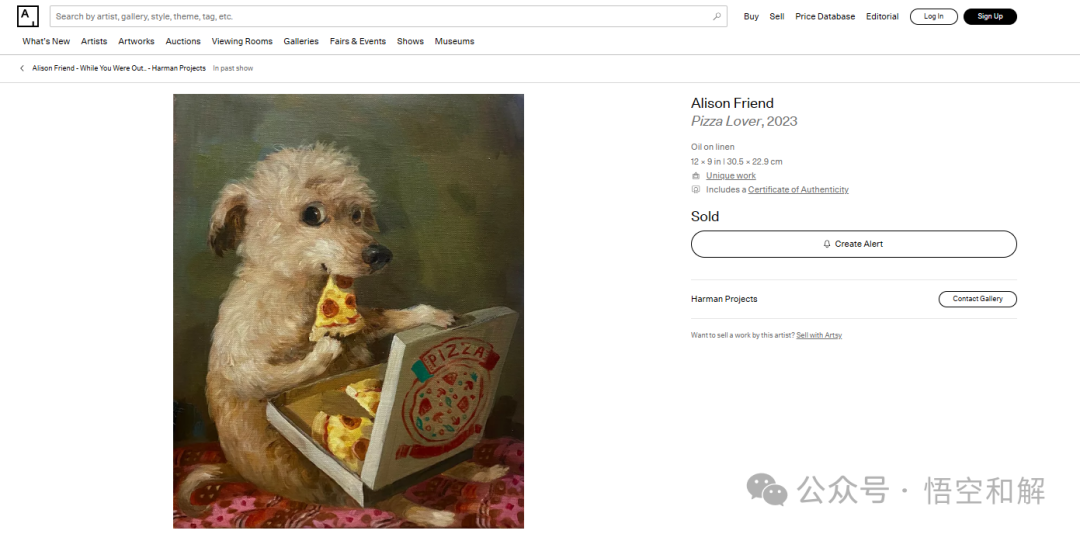1080x534 pixels.
Task: Click the Log In button
Action: tap(934, 17)
